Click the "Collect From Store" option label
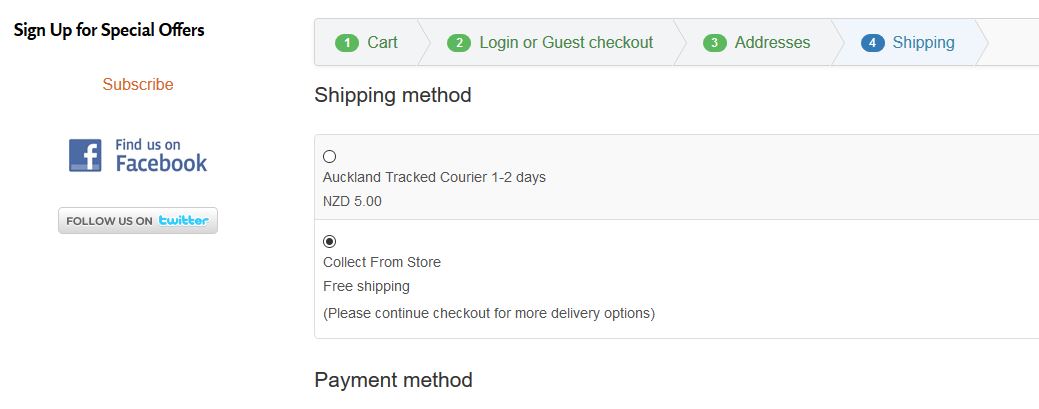The width and height of the screenshot is (1039, 409). pos(382,262)
